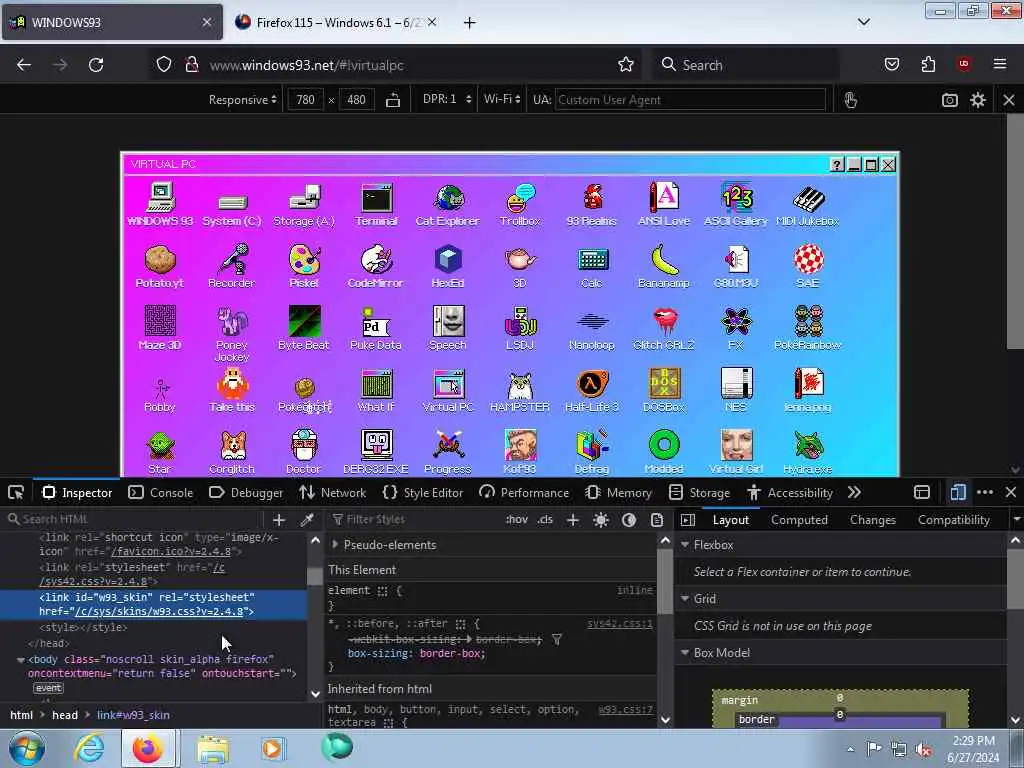Launch Byte Beat icon
This screenshot has height=768, width=1024.
point(304,328)
